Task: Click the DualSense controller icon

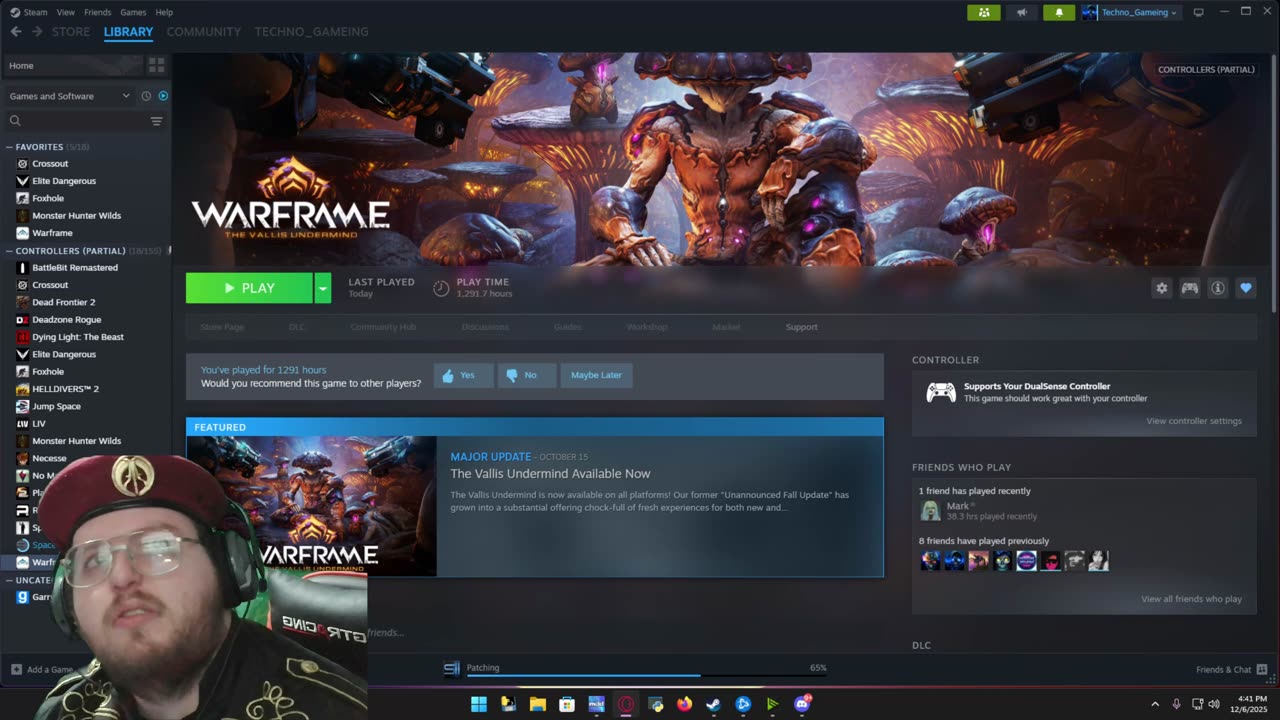Action: click(940, 392)
